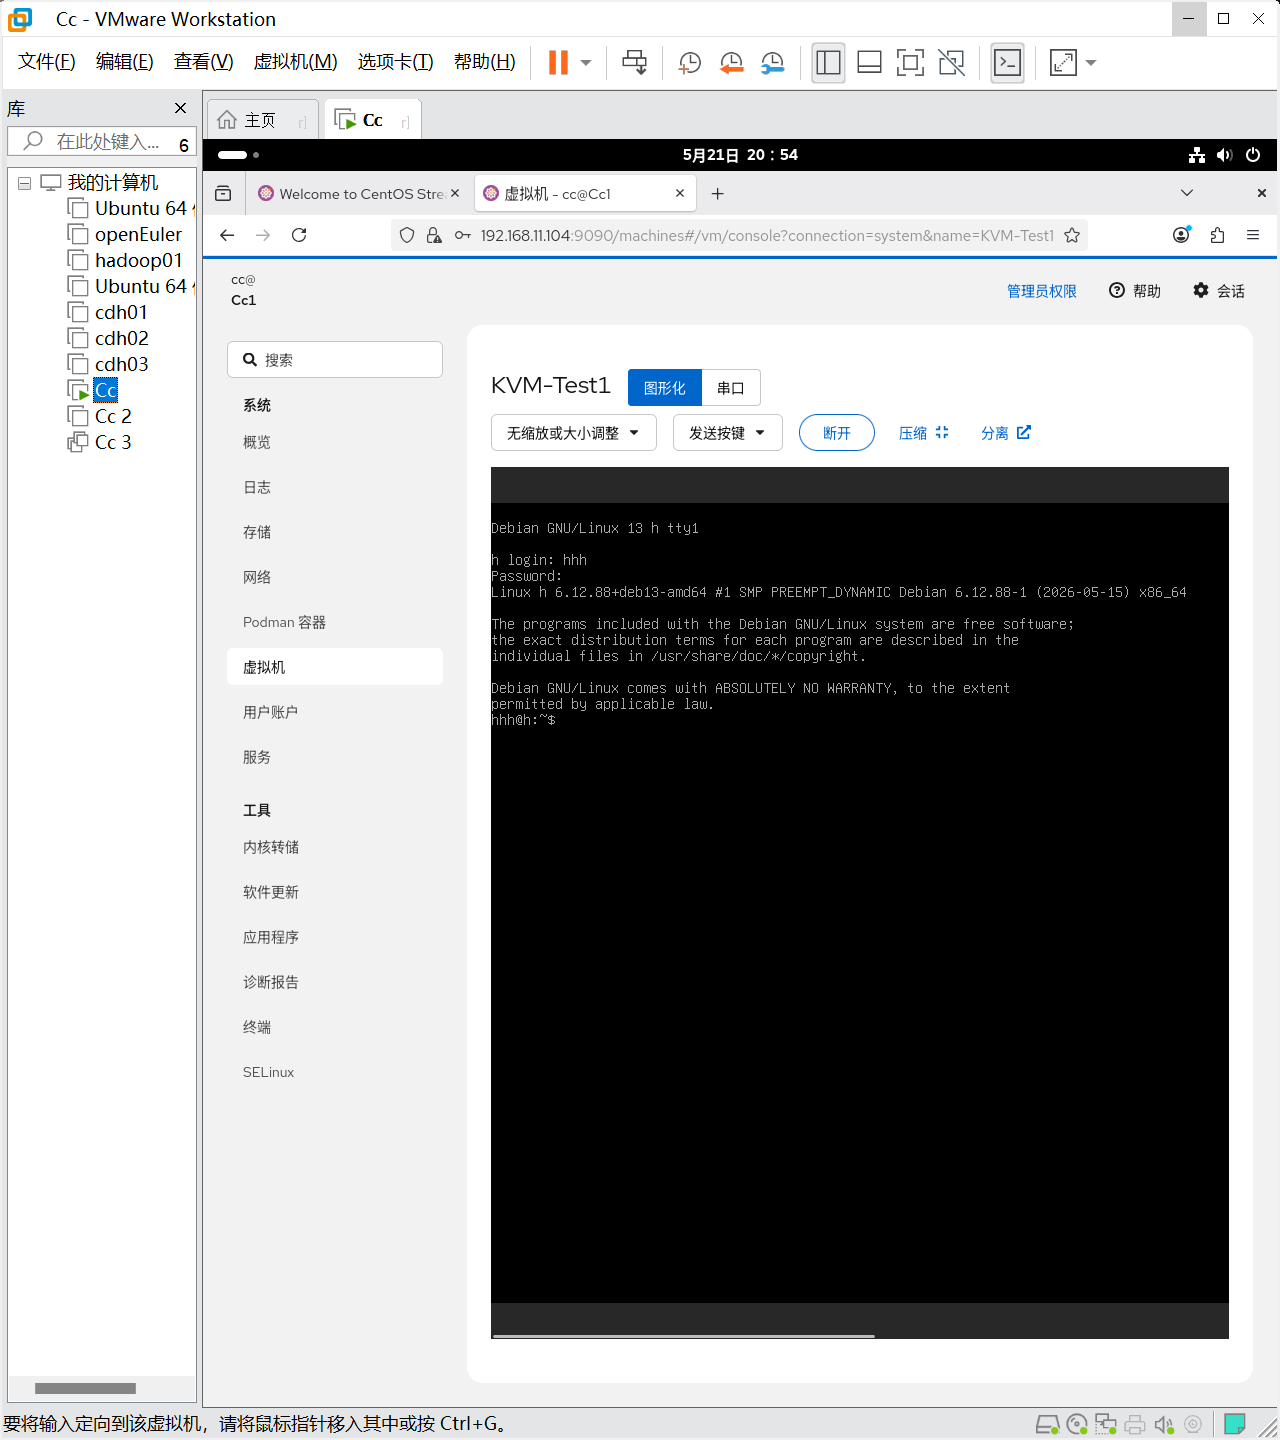
Task: Click the Firefox recent browsing view icon
Action: (223, 194)
